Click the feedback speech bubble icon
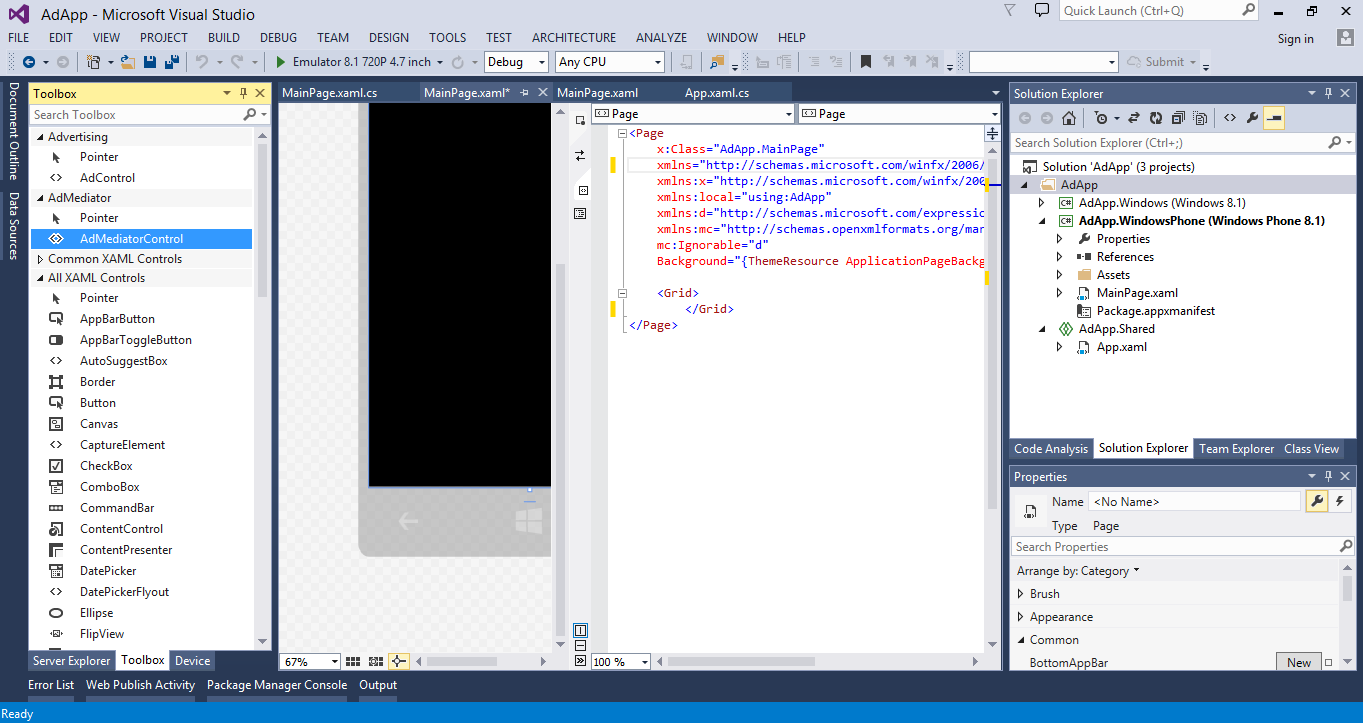Image resolution: width=1363 pixels, height=723 pixels. point(1041,11)
